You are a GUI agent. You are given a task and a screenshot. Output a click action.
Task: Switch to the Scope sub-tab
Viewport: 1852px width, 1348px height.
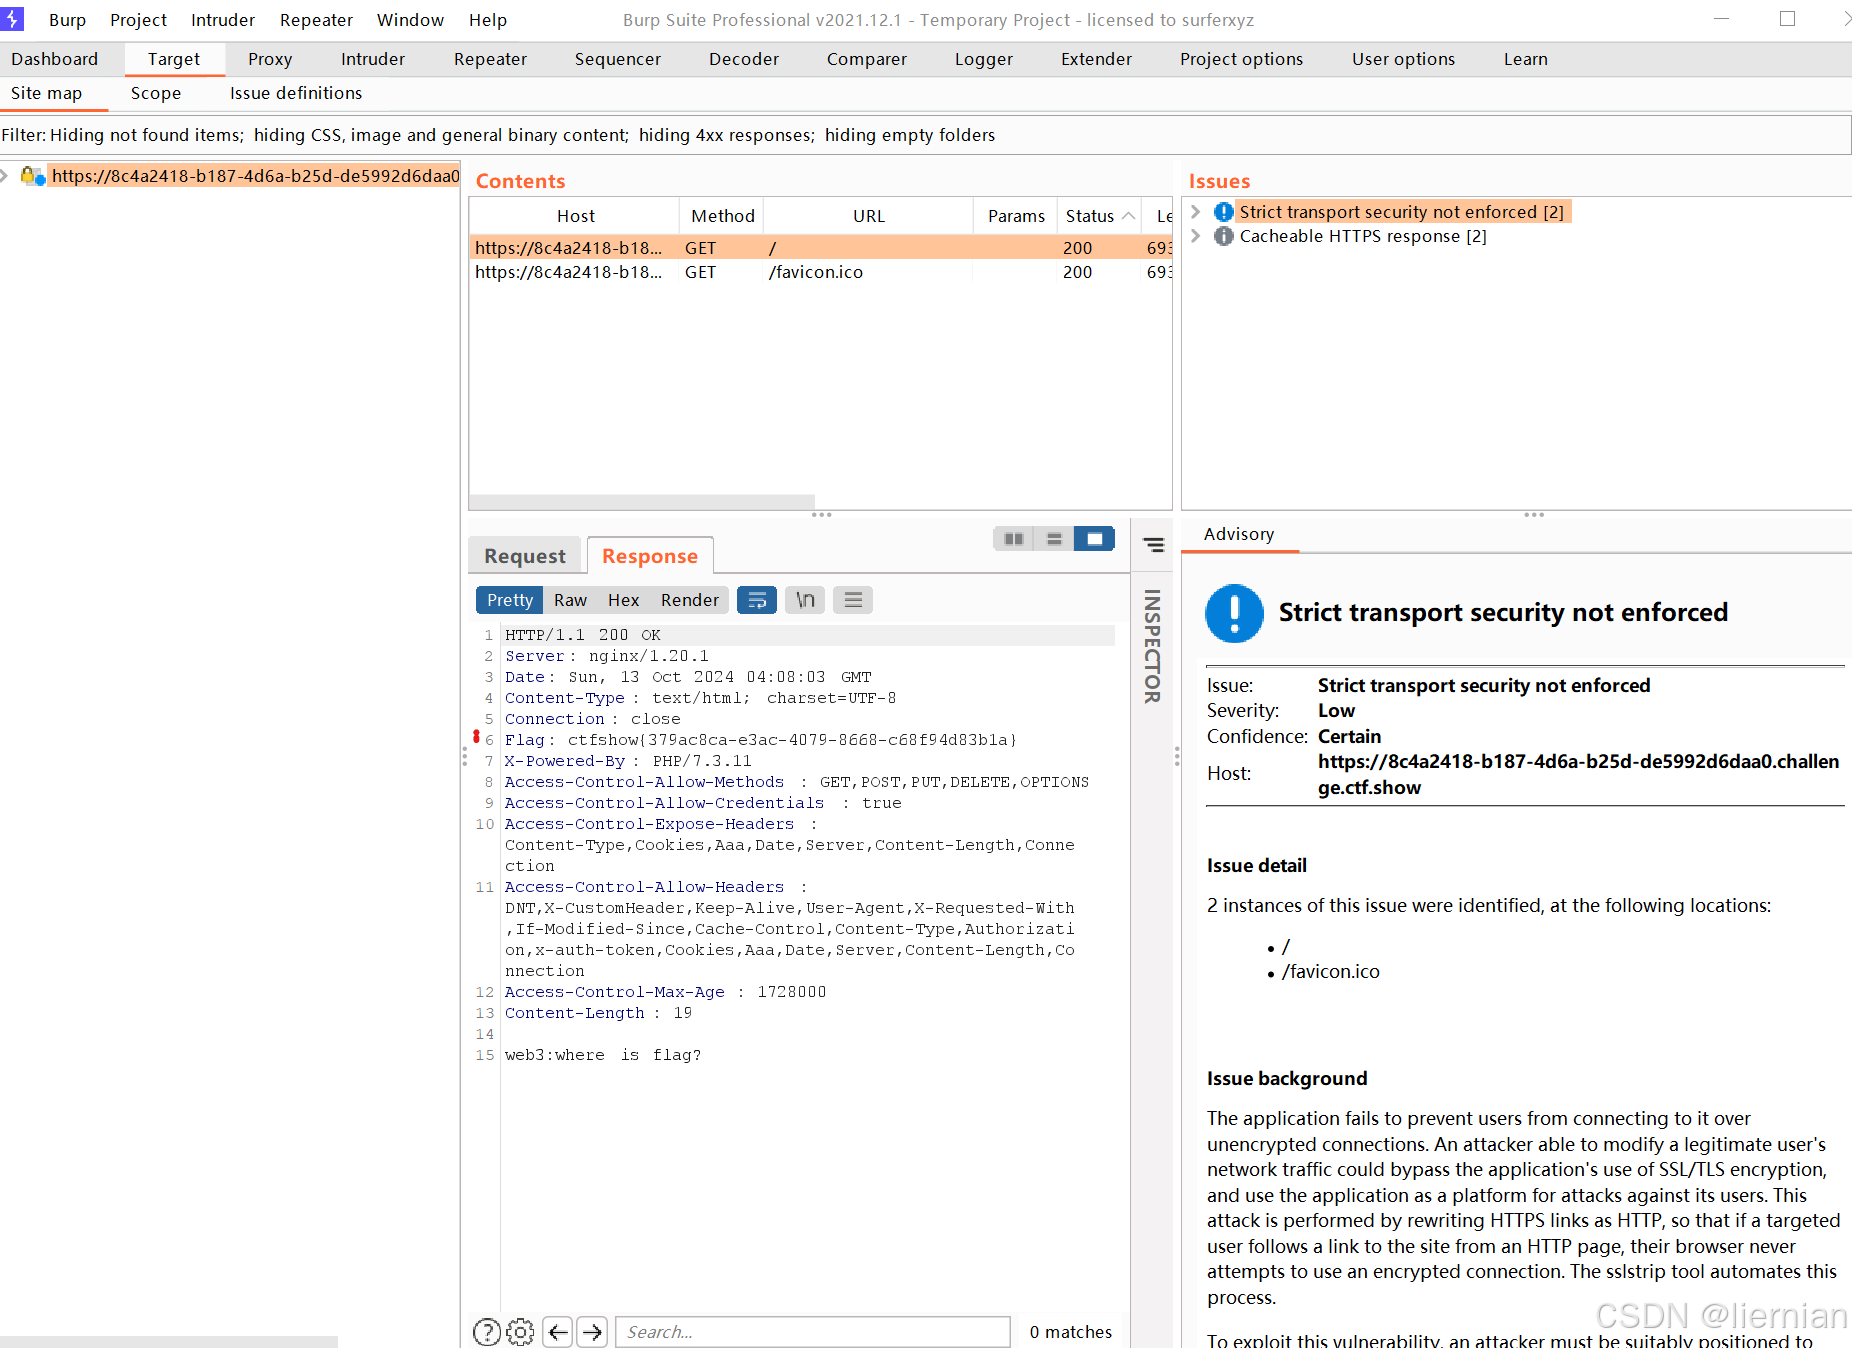(156, 93)
